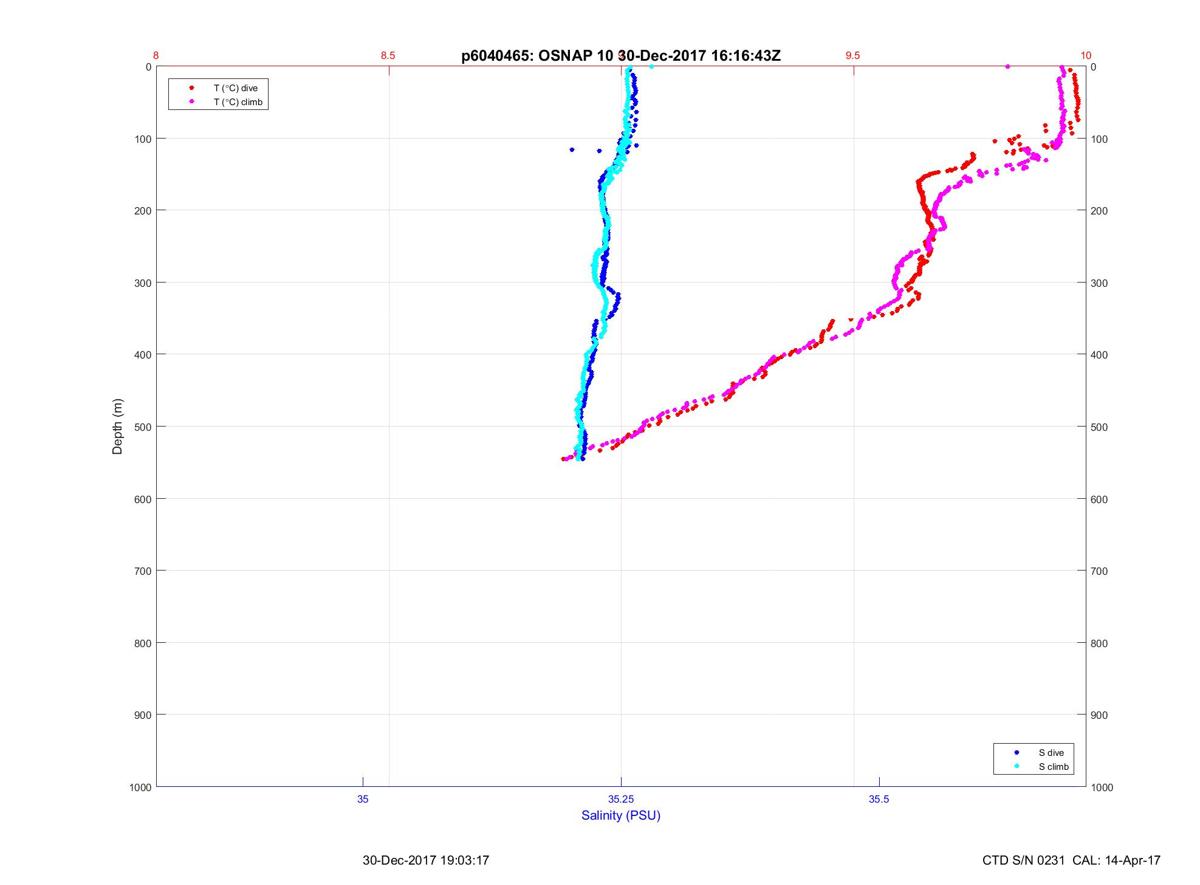This screenshot has height=885, width=1200.
Task: Click the right-axis 600 depth tick label
Action: [1100, 499]
